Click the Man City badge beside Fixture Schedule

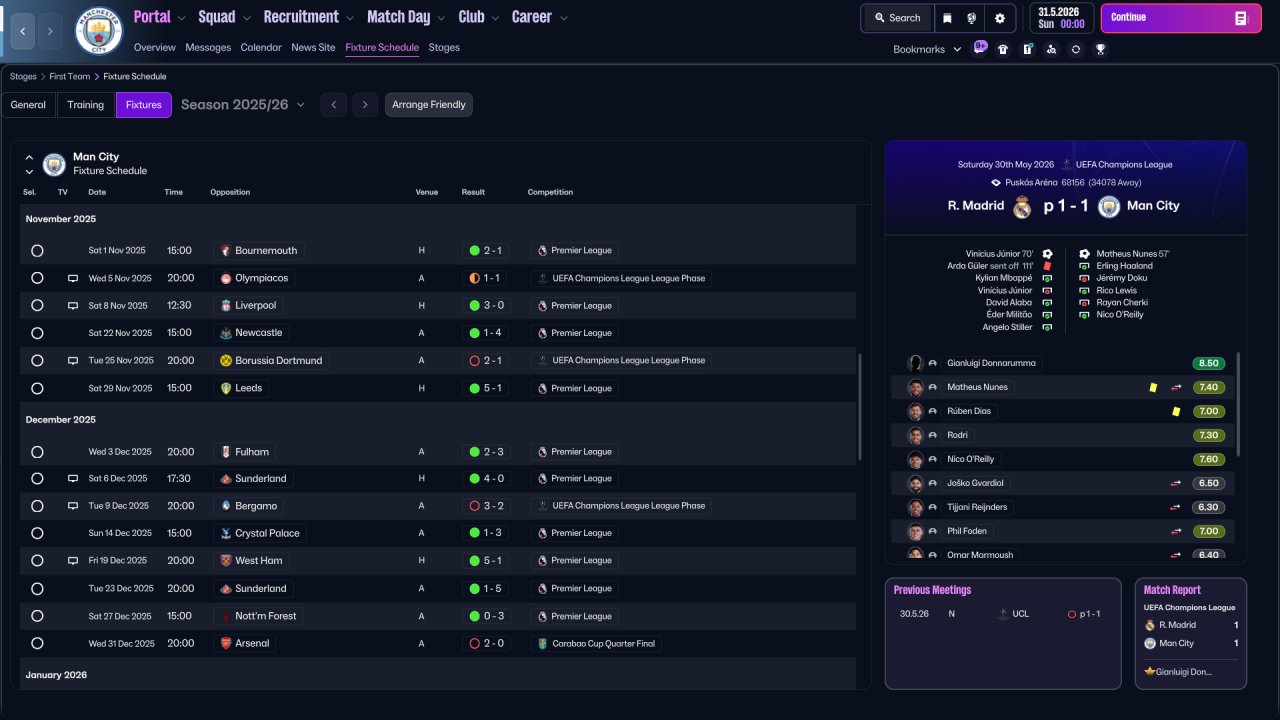[x=54, y=164]
